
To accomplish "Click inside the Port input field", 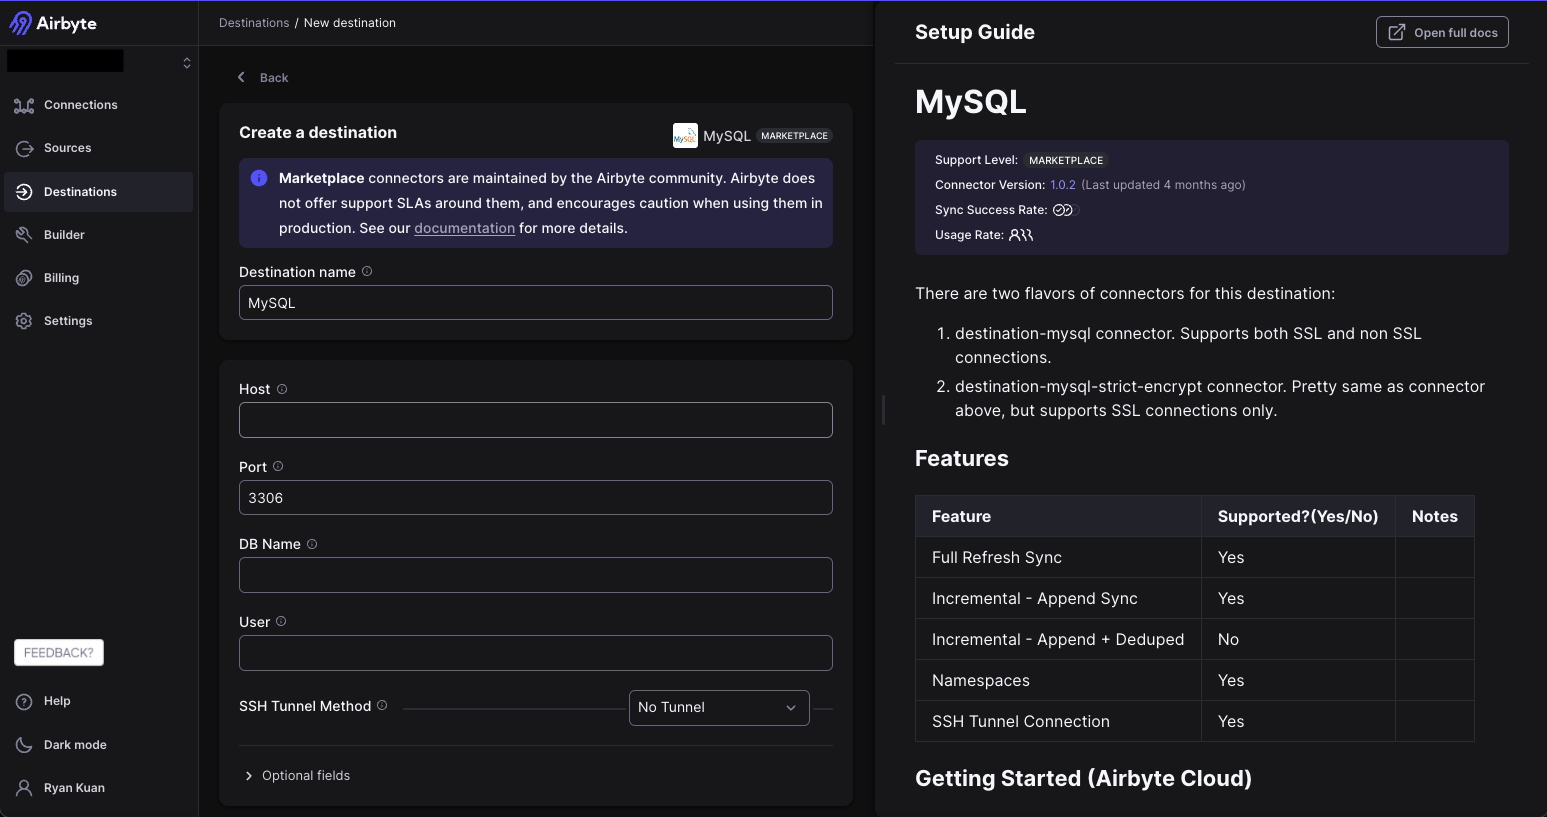I will click(535, 497).
